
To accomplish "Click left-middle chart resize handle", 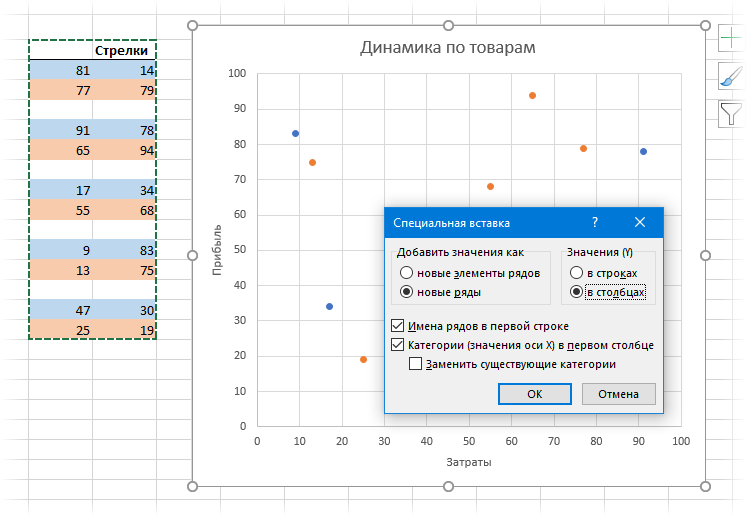I will pos(192,255).
